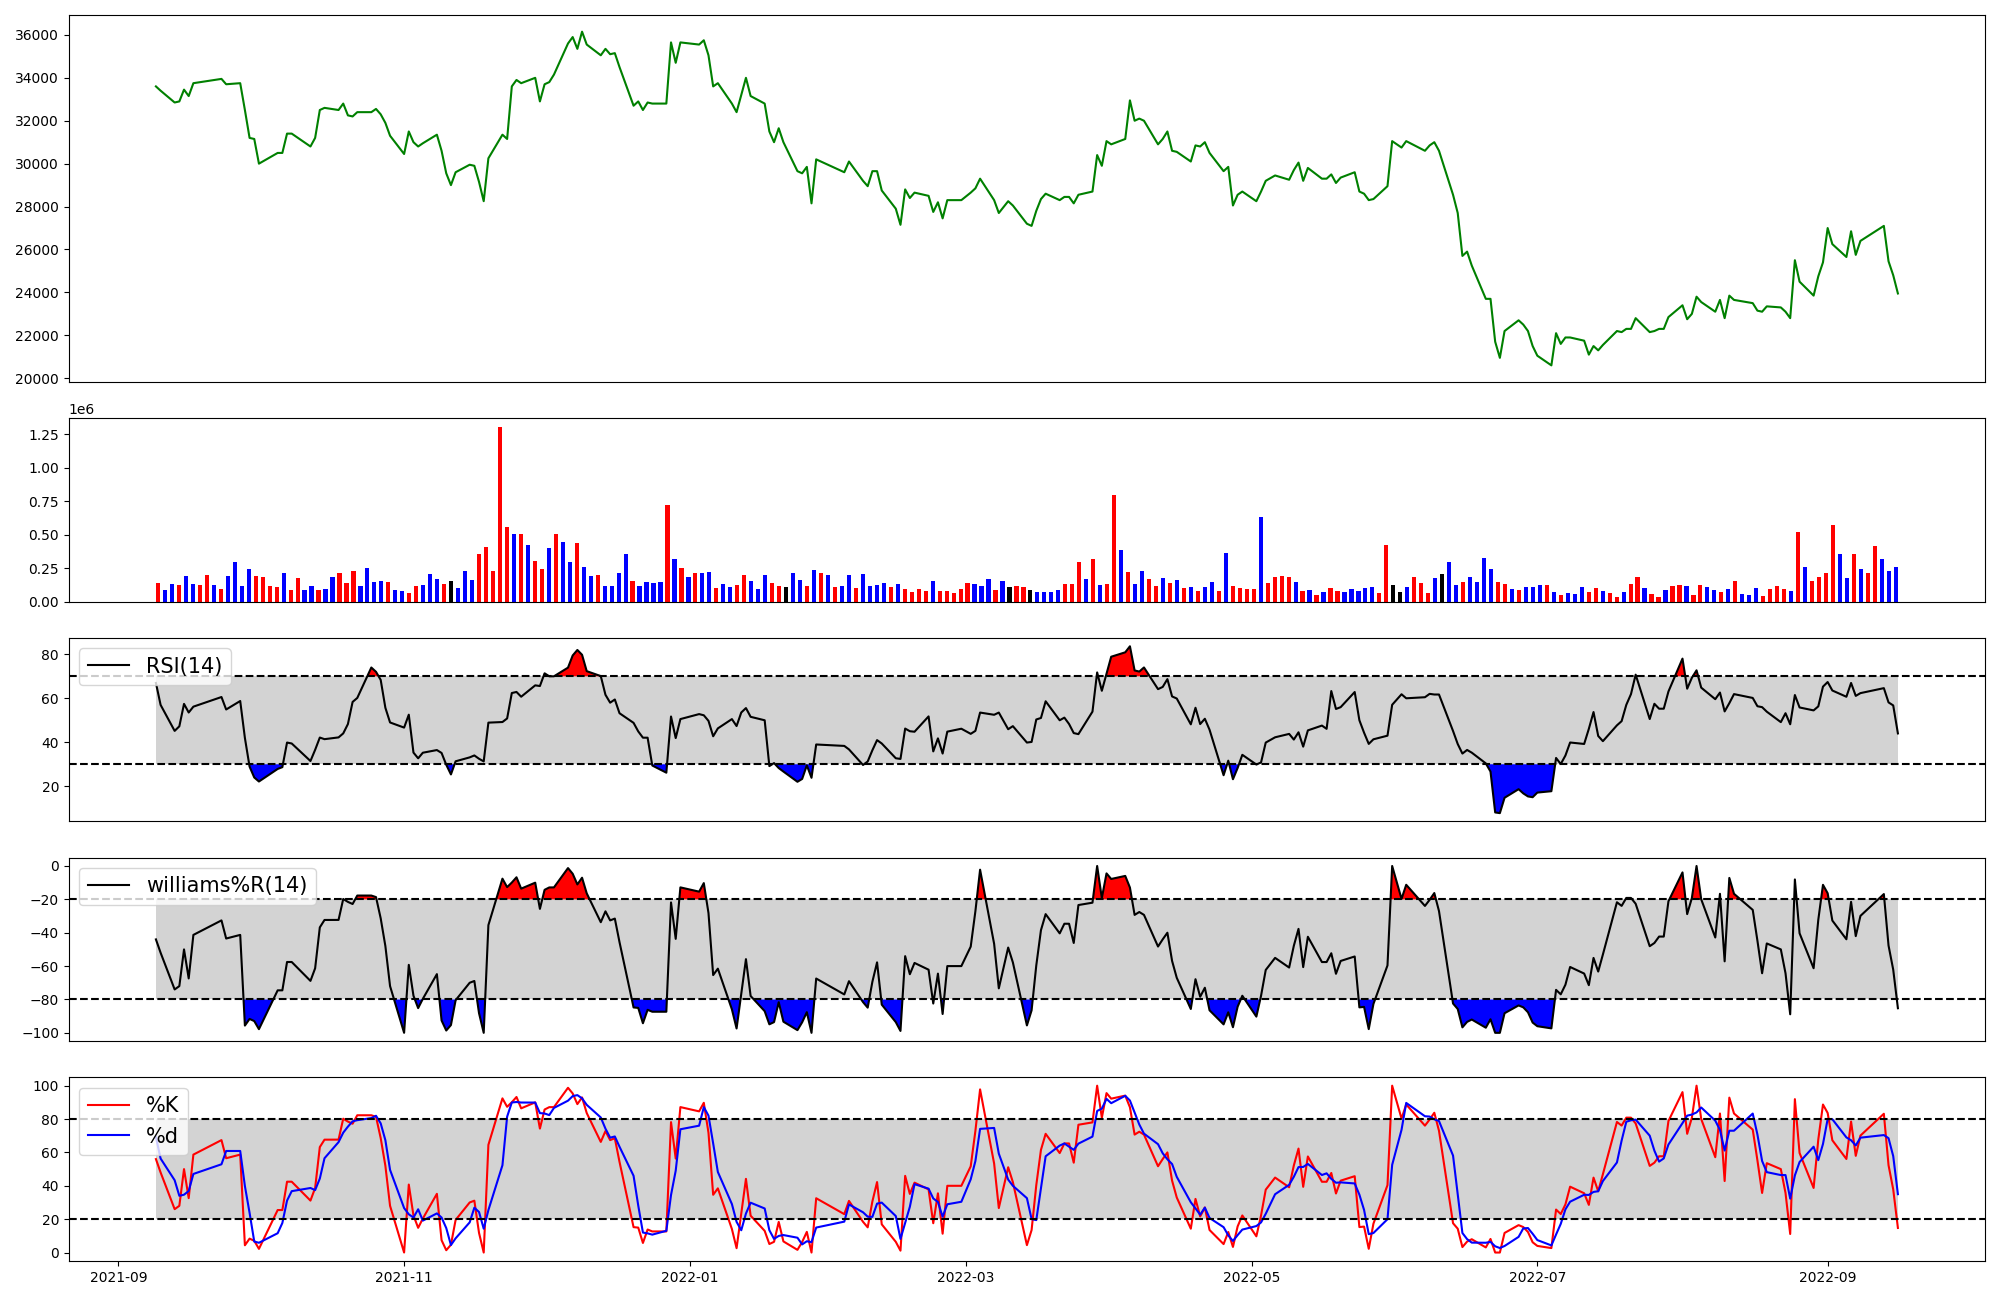
Task: Click the 2022-03 date tick label
Action: [965, 1277]
